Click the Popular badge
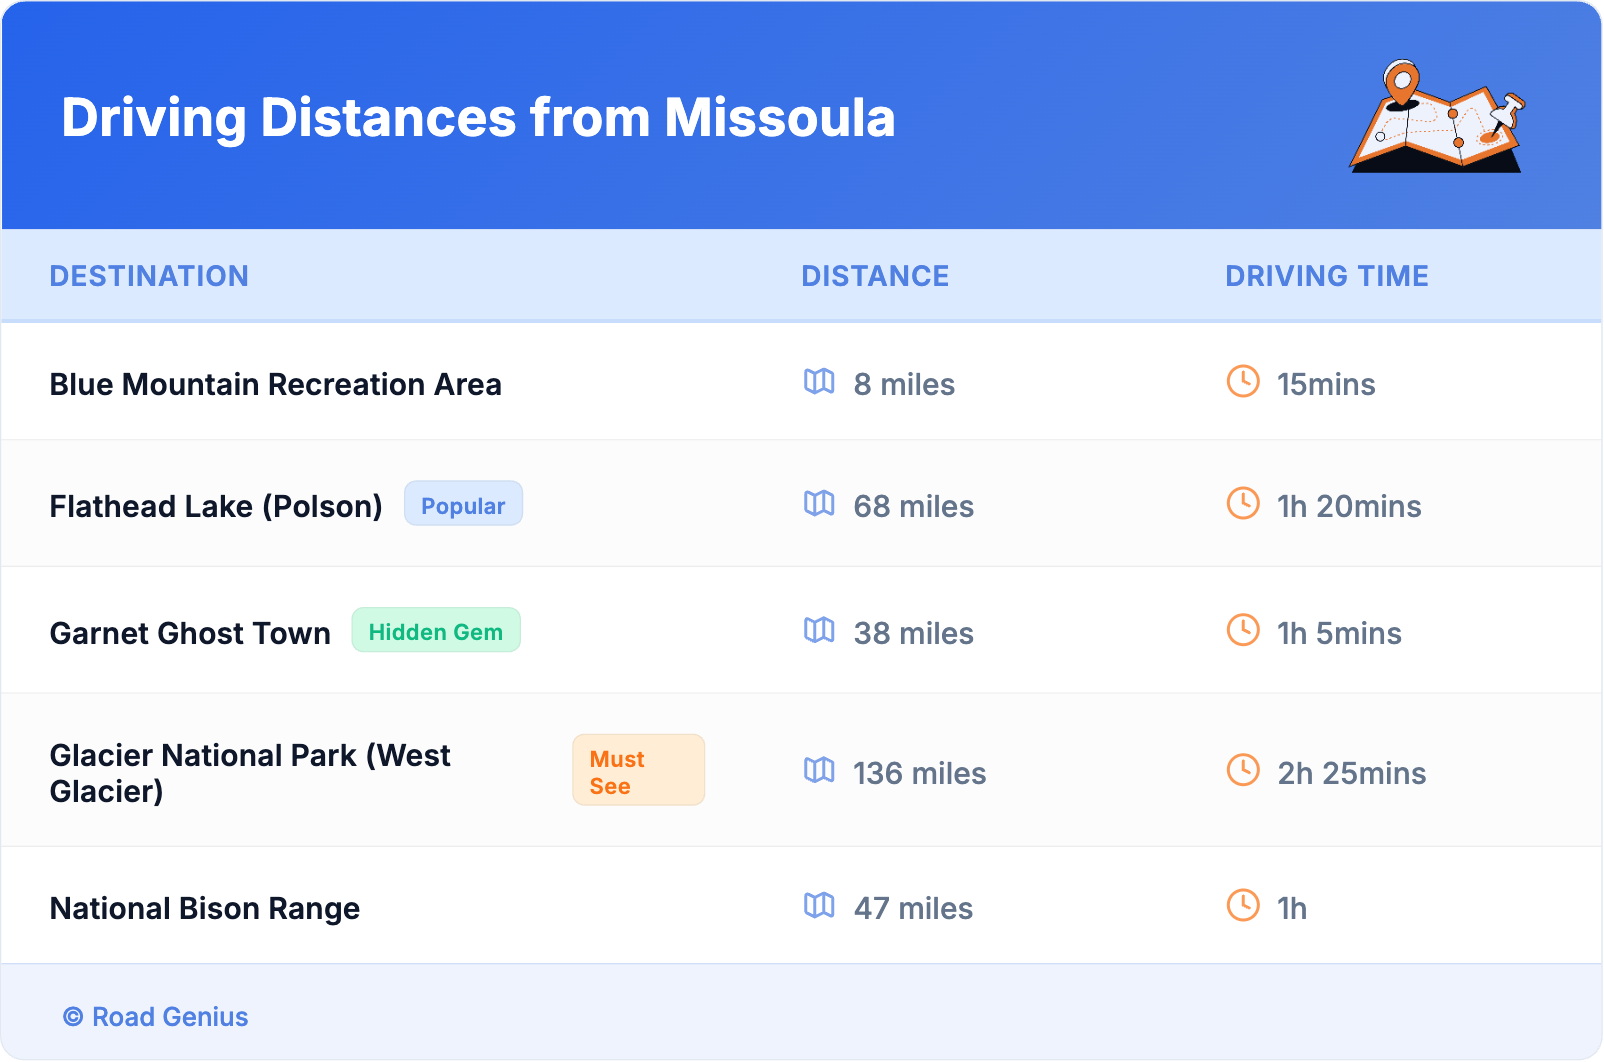 [x=463, y=504]
